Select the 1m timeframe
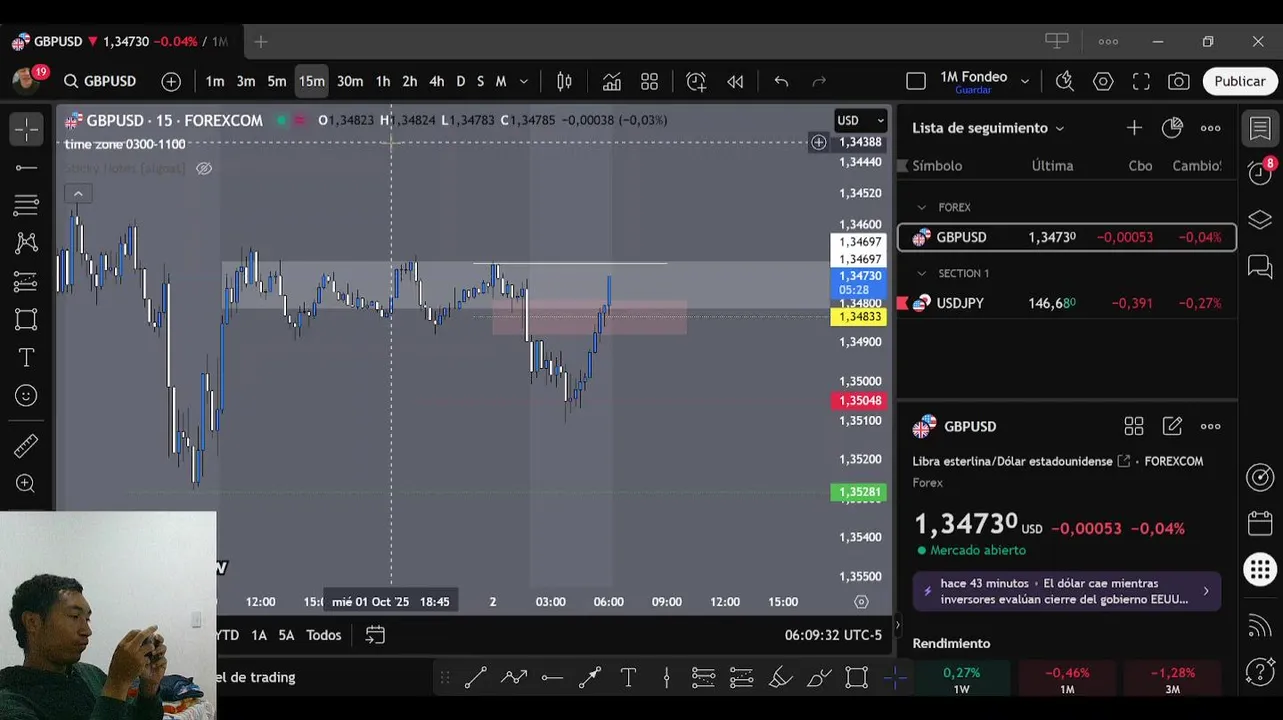Image resolution: width=1283 pixels, height=720 pixels. point(215,81)
